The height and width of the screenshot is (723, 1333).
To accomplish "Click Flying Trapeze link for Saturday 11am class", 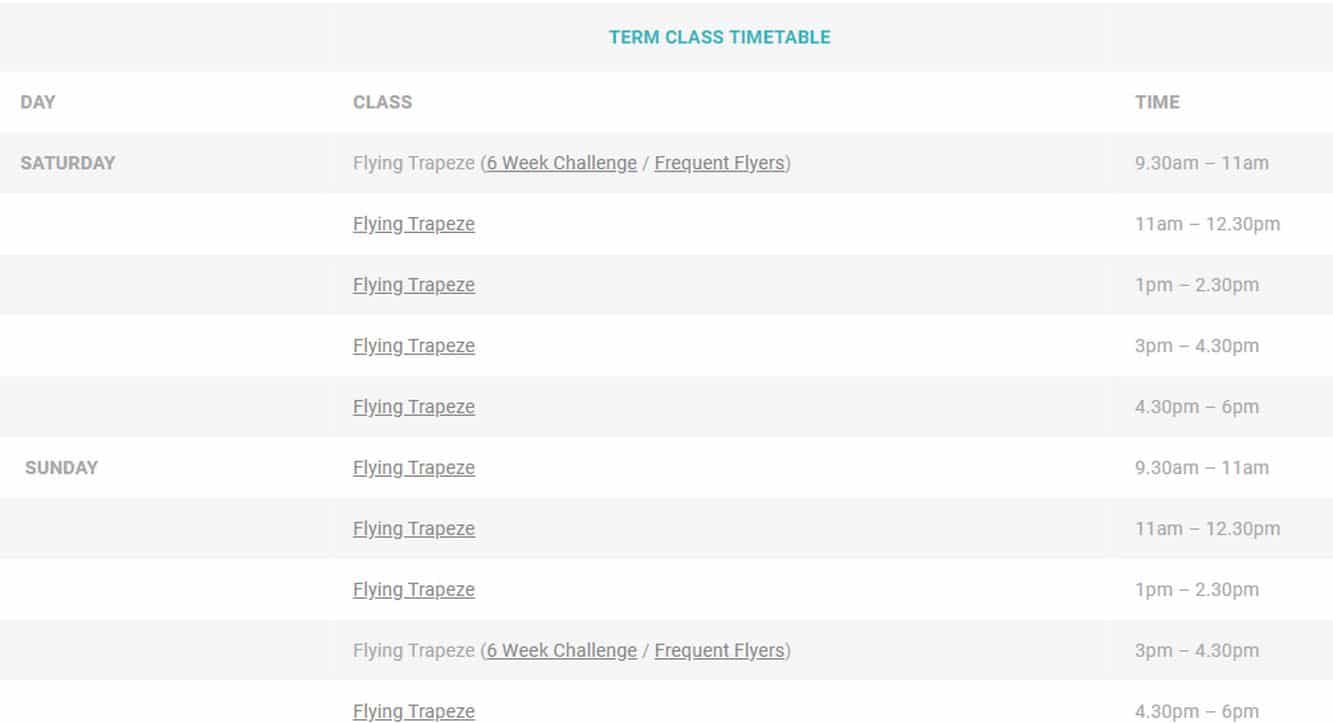I will pos(413,224).
